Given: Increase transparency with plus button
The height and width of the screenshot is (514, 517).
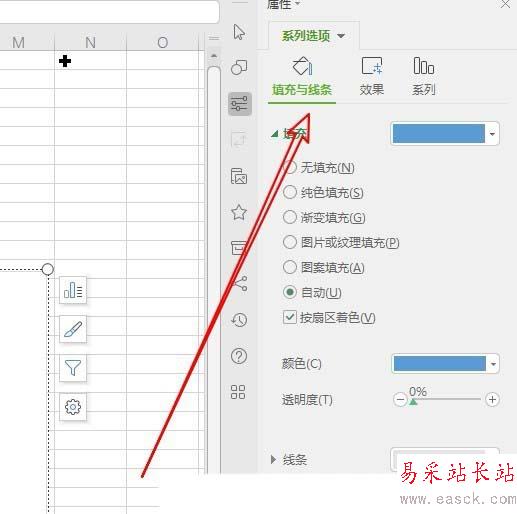Looking at the screenshot, I should [492, 399].
